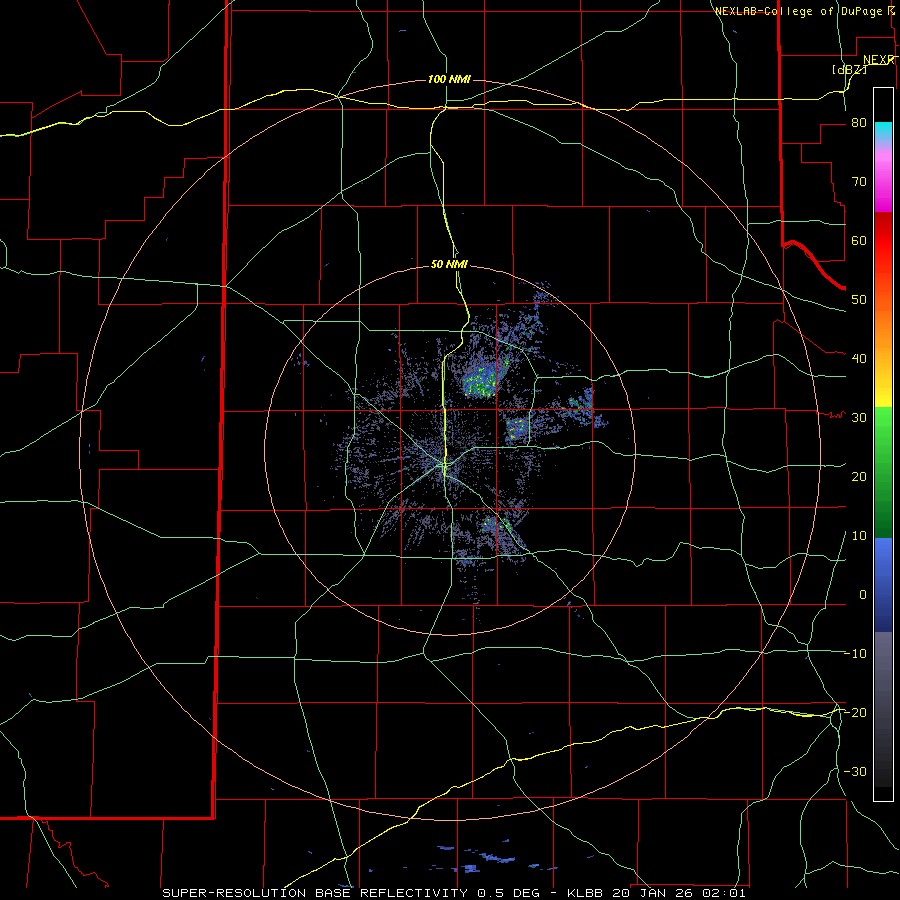900x900 pixels.
Task: Click the 10 value on the dBZ scale
Action: click(859, 536)
